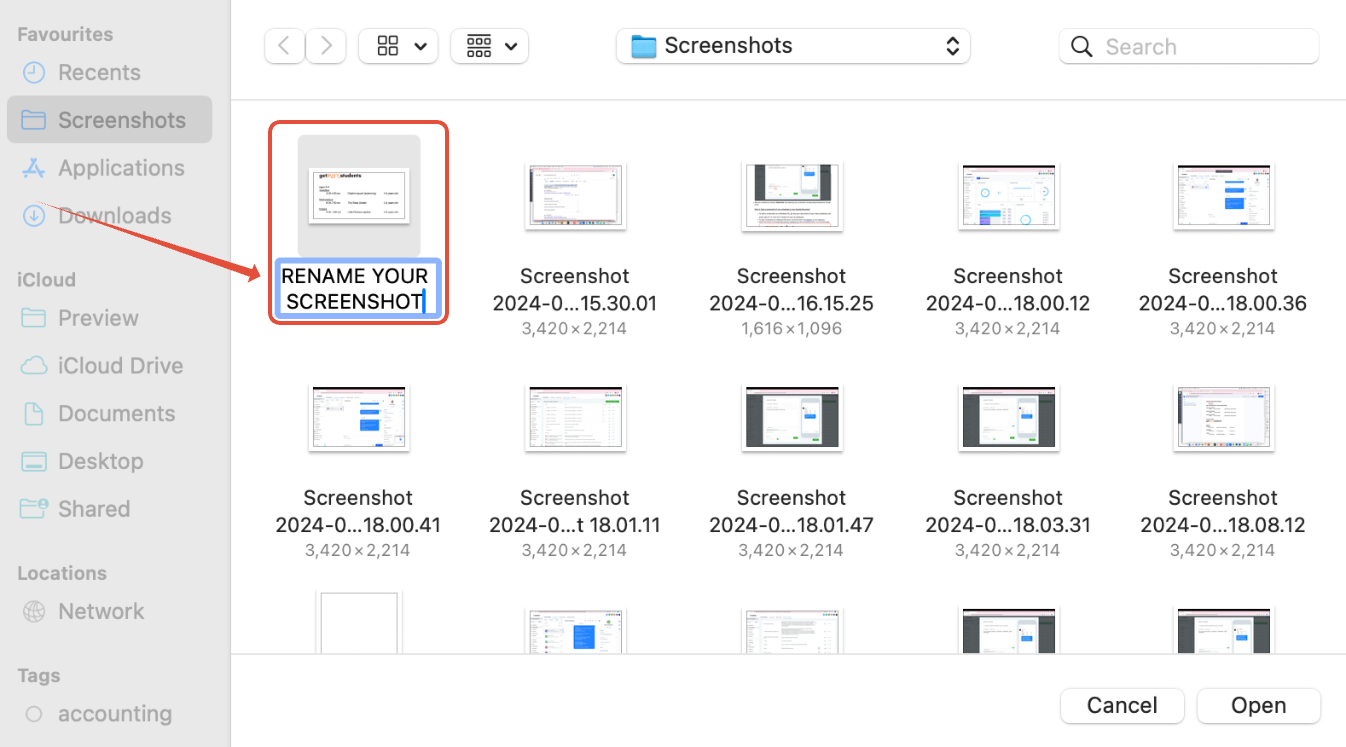1346x747 pixels.
Task: Click the accounting tag circle
Action: coord(34,714)
